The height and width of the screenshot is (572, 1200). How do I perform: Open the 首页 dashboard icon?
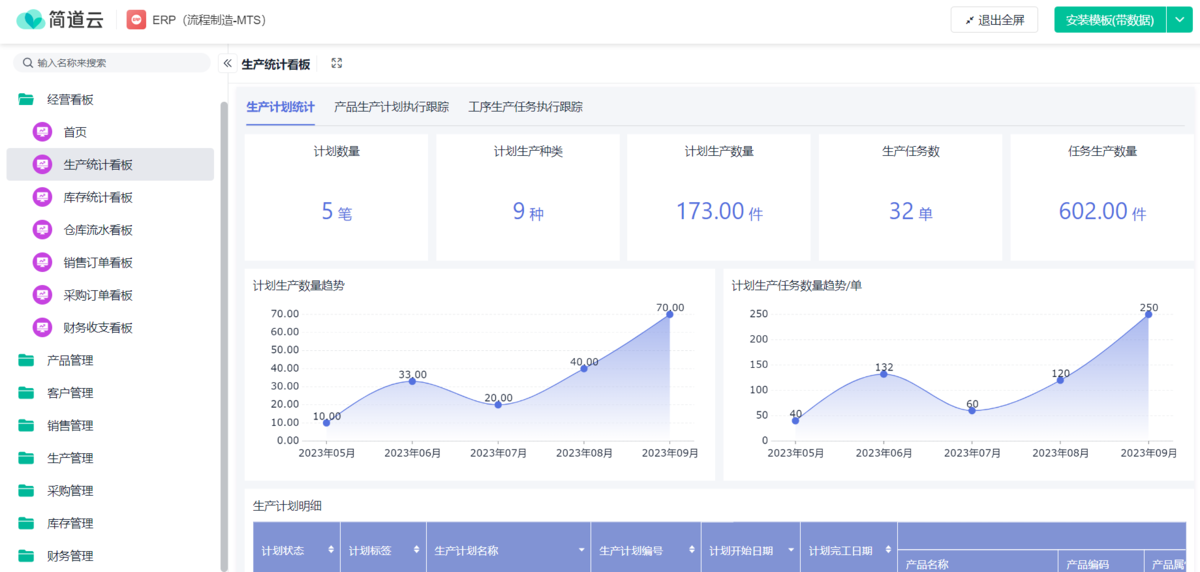tap(42, 132)
